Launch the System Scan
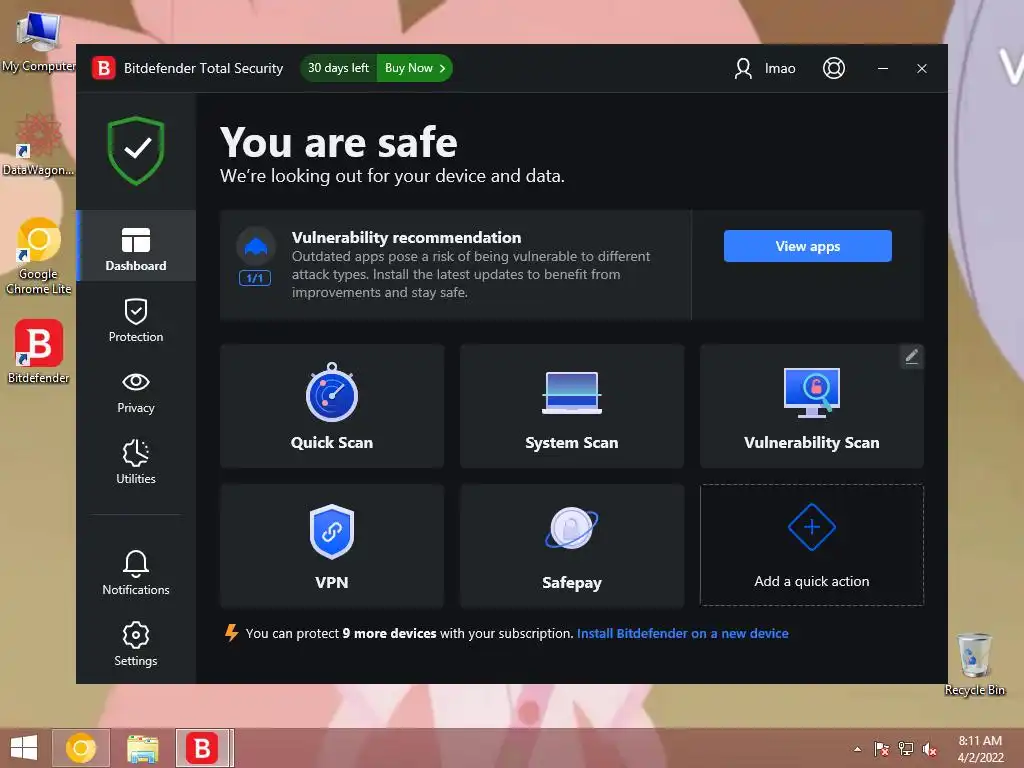Image resolution: width=1024 pixels, height=768 pixels. point(571,406)
